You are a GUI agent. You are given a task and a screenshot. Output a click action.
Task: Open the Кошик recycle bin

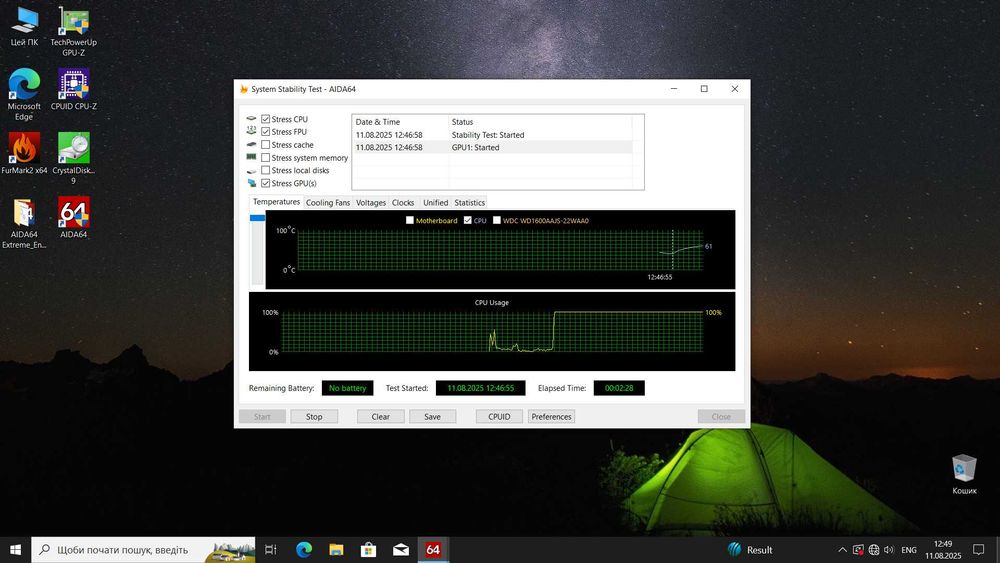[x=964, y=475]
